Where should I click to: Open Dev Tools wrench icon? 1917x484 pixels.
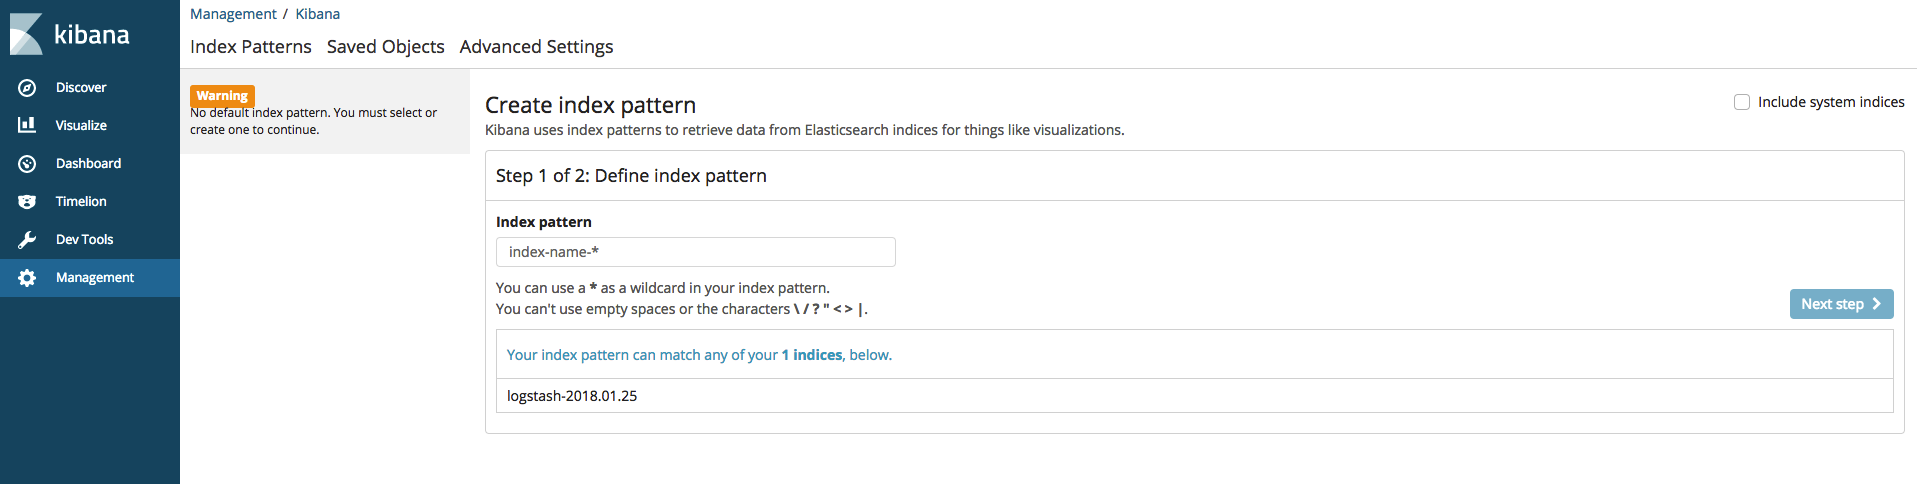27,240
